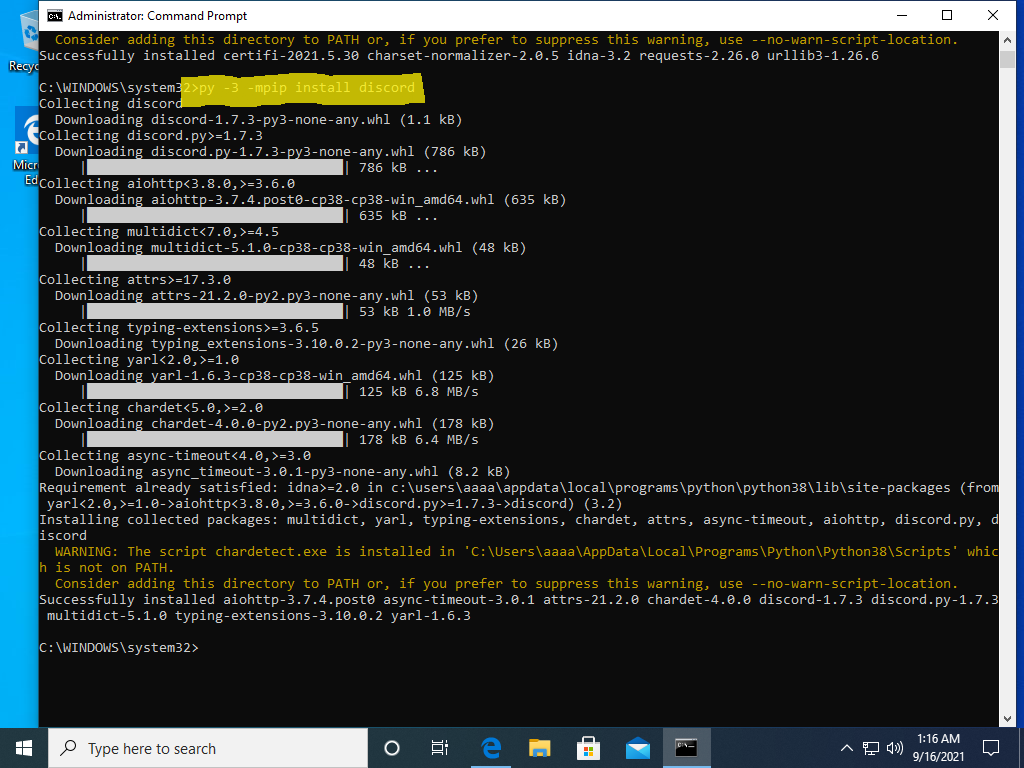Image resolution: width=1024 pixels, height=768 pixels.
Task: Click 'Collecting chardet<5.0,>=2.0' line
Action: (151, 408)
